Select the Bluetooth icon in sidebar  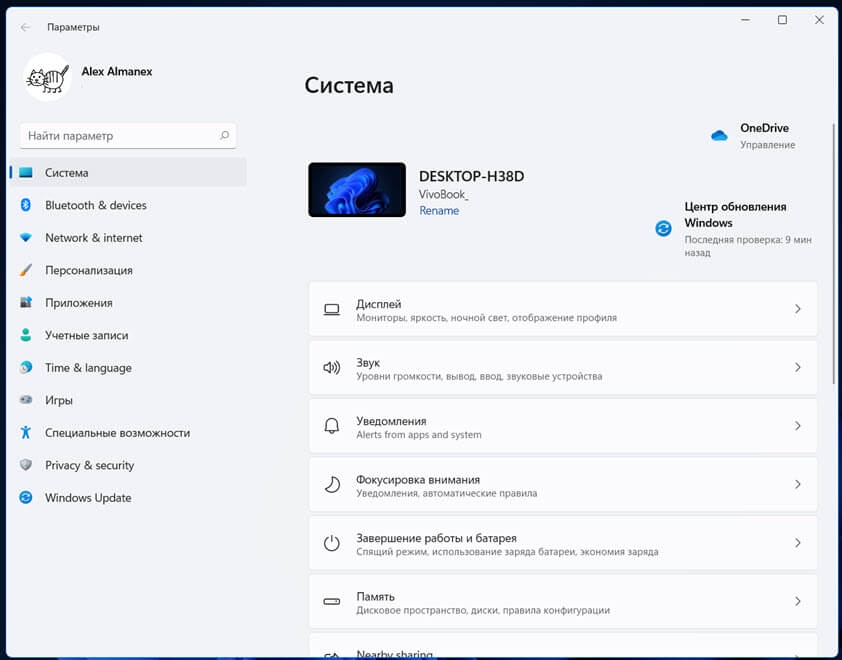coord(25,205)
